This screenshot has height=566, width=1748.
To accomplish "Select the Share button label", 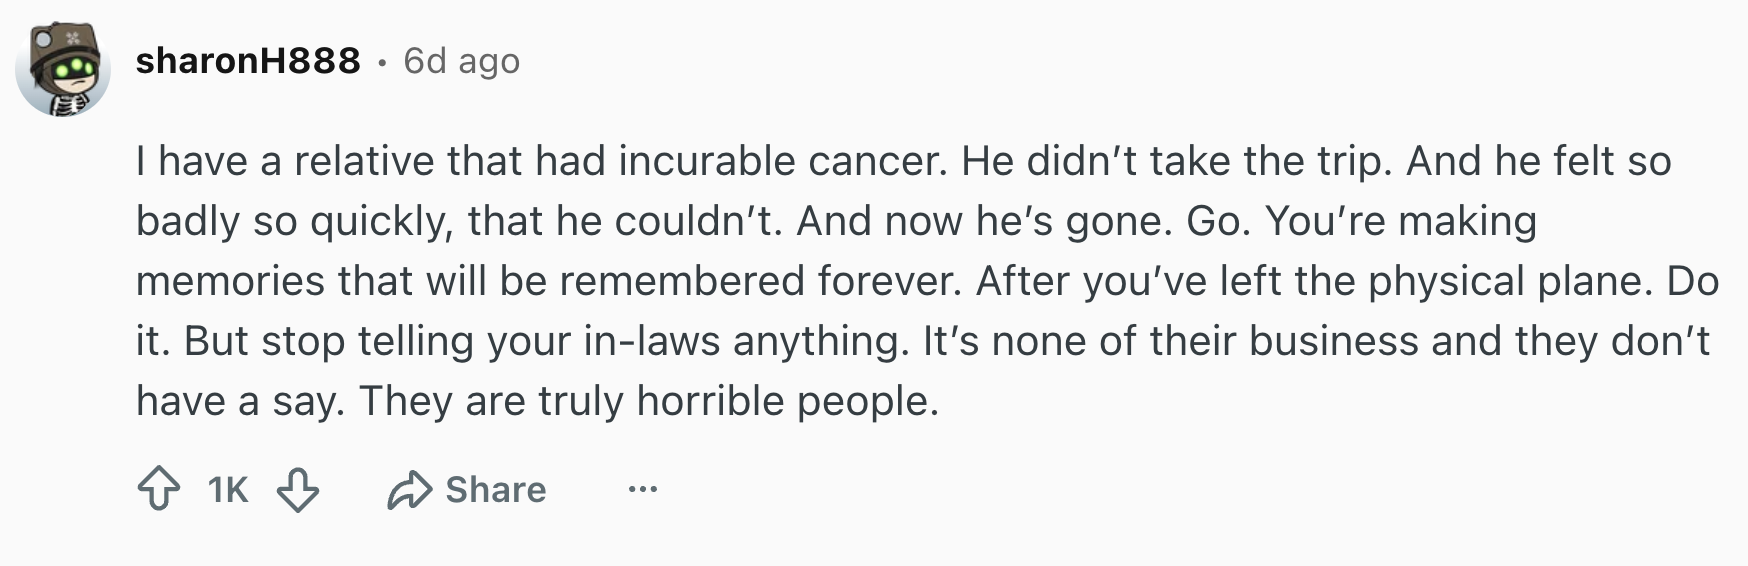I will click(496, 490).
